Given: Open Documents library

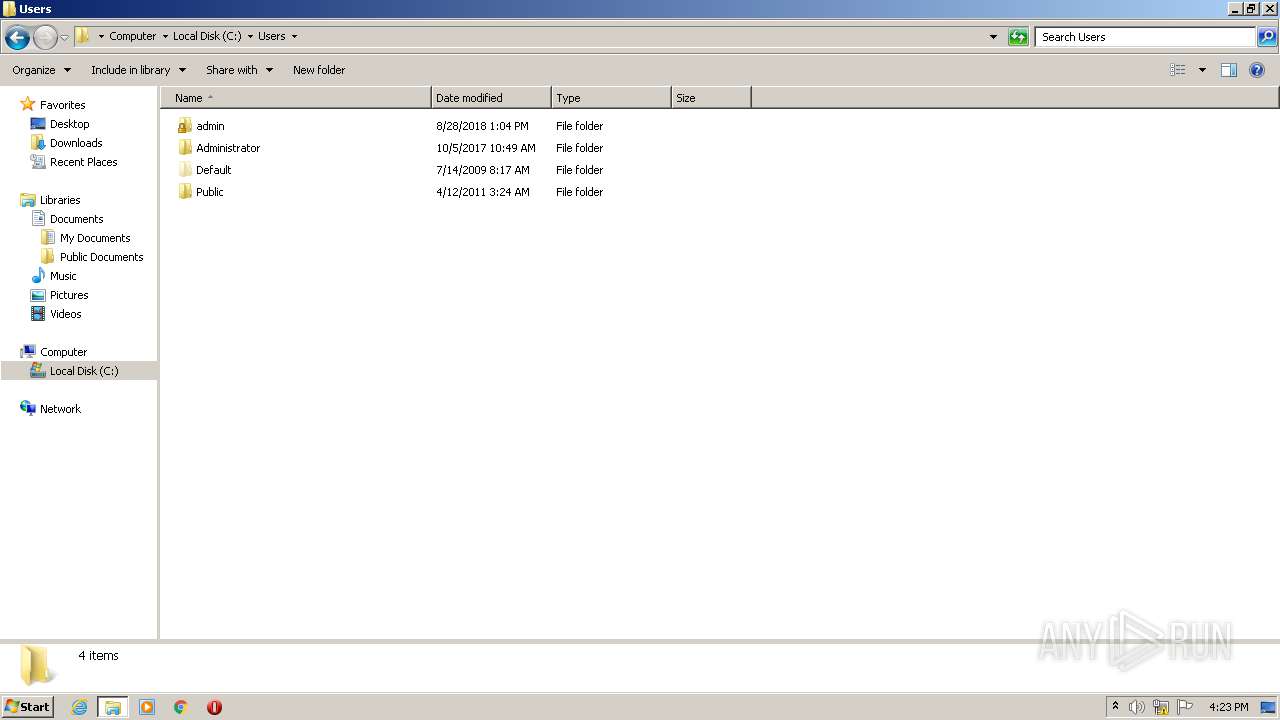Looking at the screenshot, I should coord(76,219).
